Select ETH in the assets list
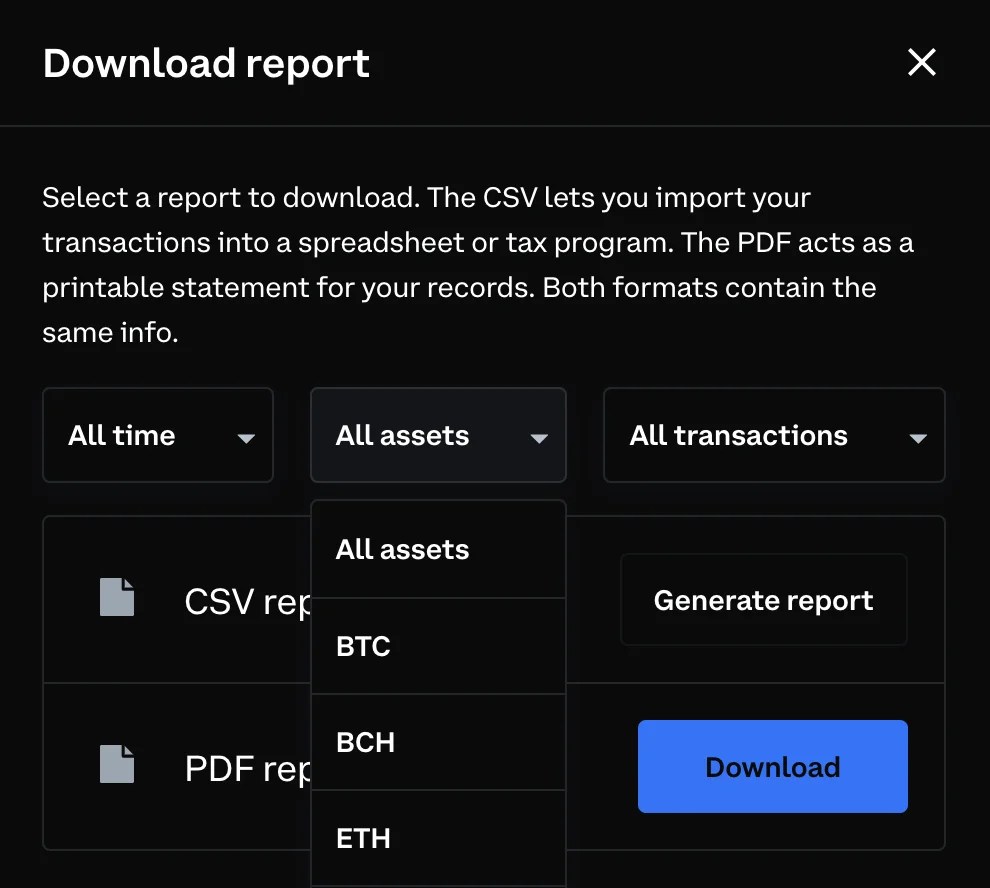This screenshot has width=990, height=888. tap(438, 838)
